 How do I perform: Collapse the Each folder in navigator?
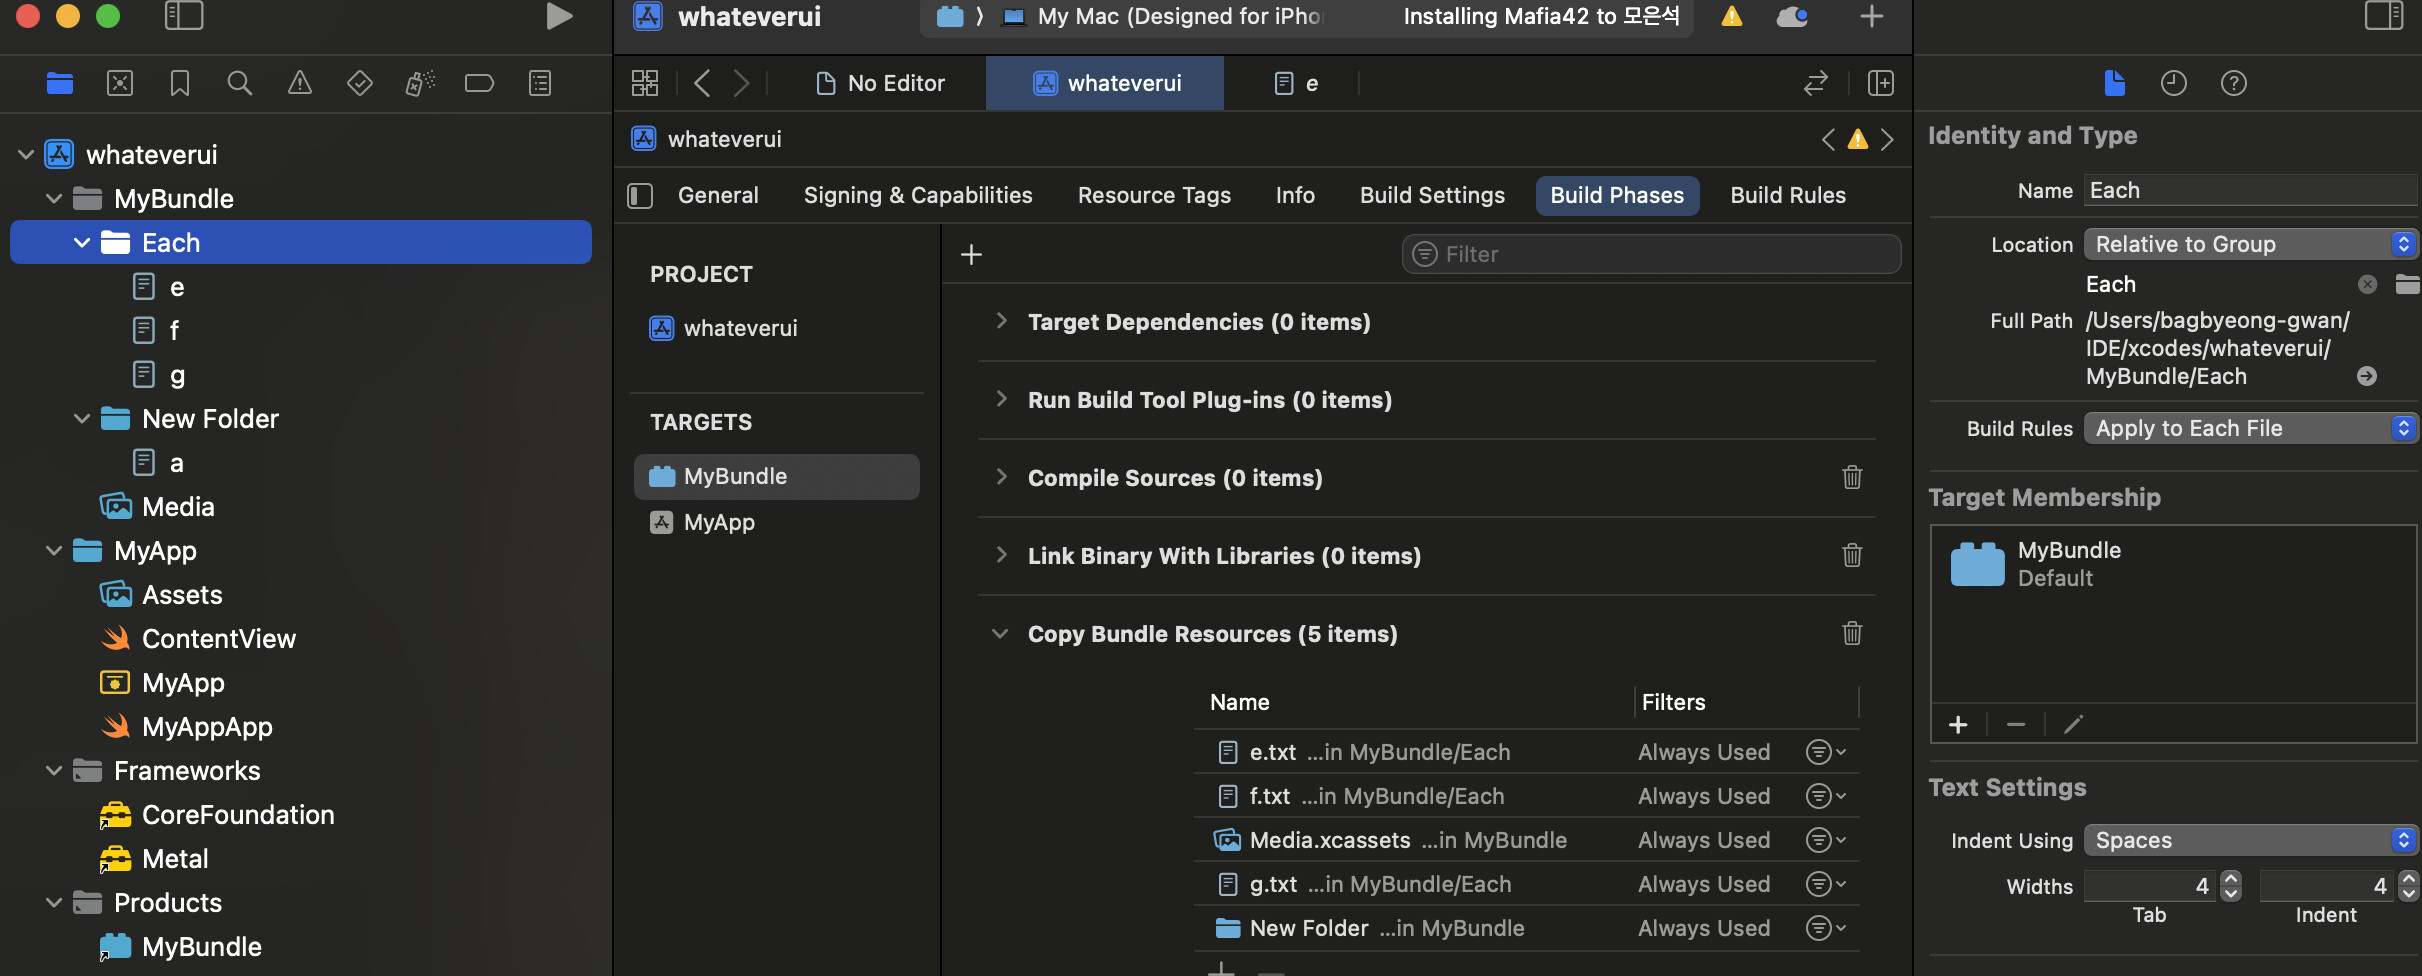click(x=82, y=243)
